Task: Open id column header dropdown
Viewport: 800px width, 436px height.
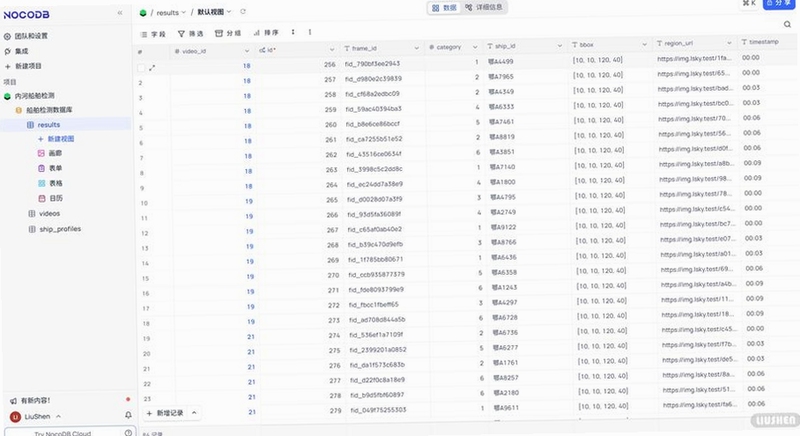Action: [x=332, y=49]
